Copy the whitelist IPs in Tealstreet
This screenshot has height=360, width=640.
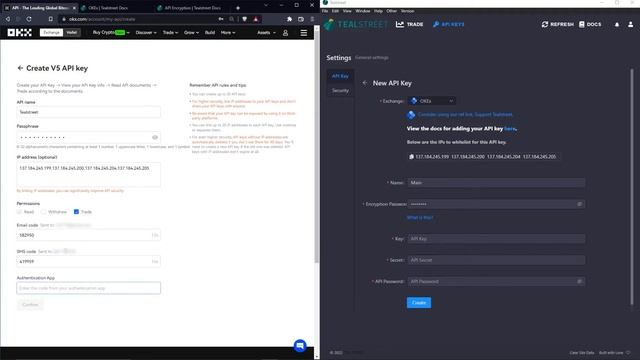coord(411,157)
